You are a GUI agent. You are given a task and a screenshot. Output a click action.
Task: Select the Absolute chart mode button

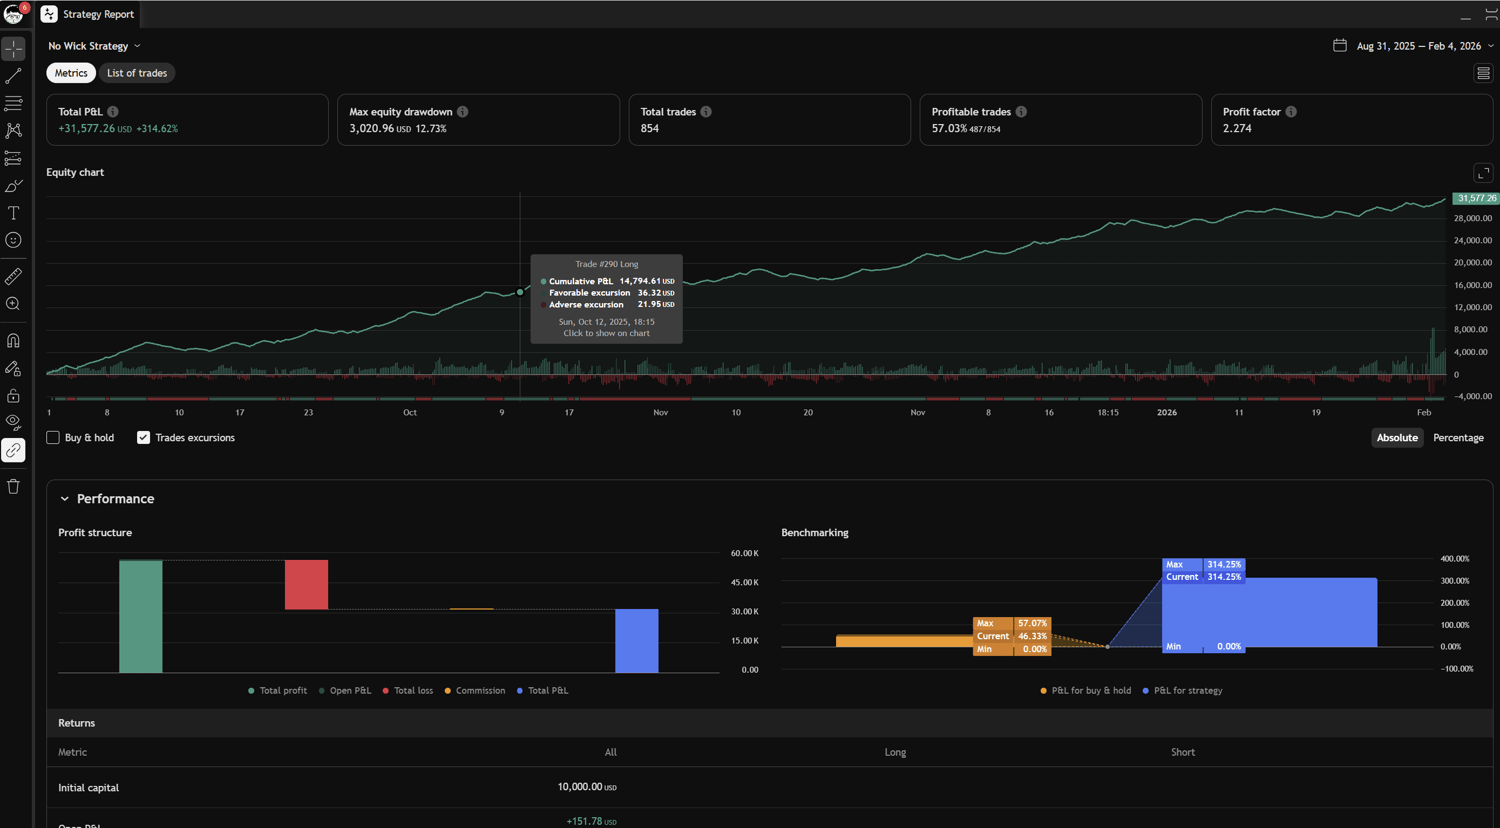coord(1397,438)
